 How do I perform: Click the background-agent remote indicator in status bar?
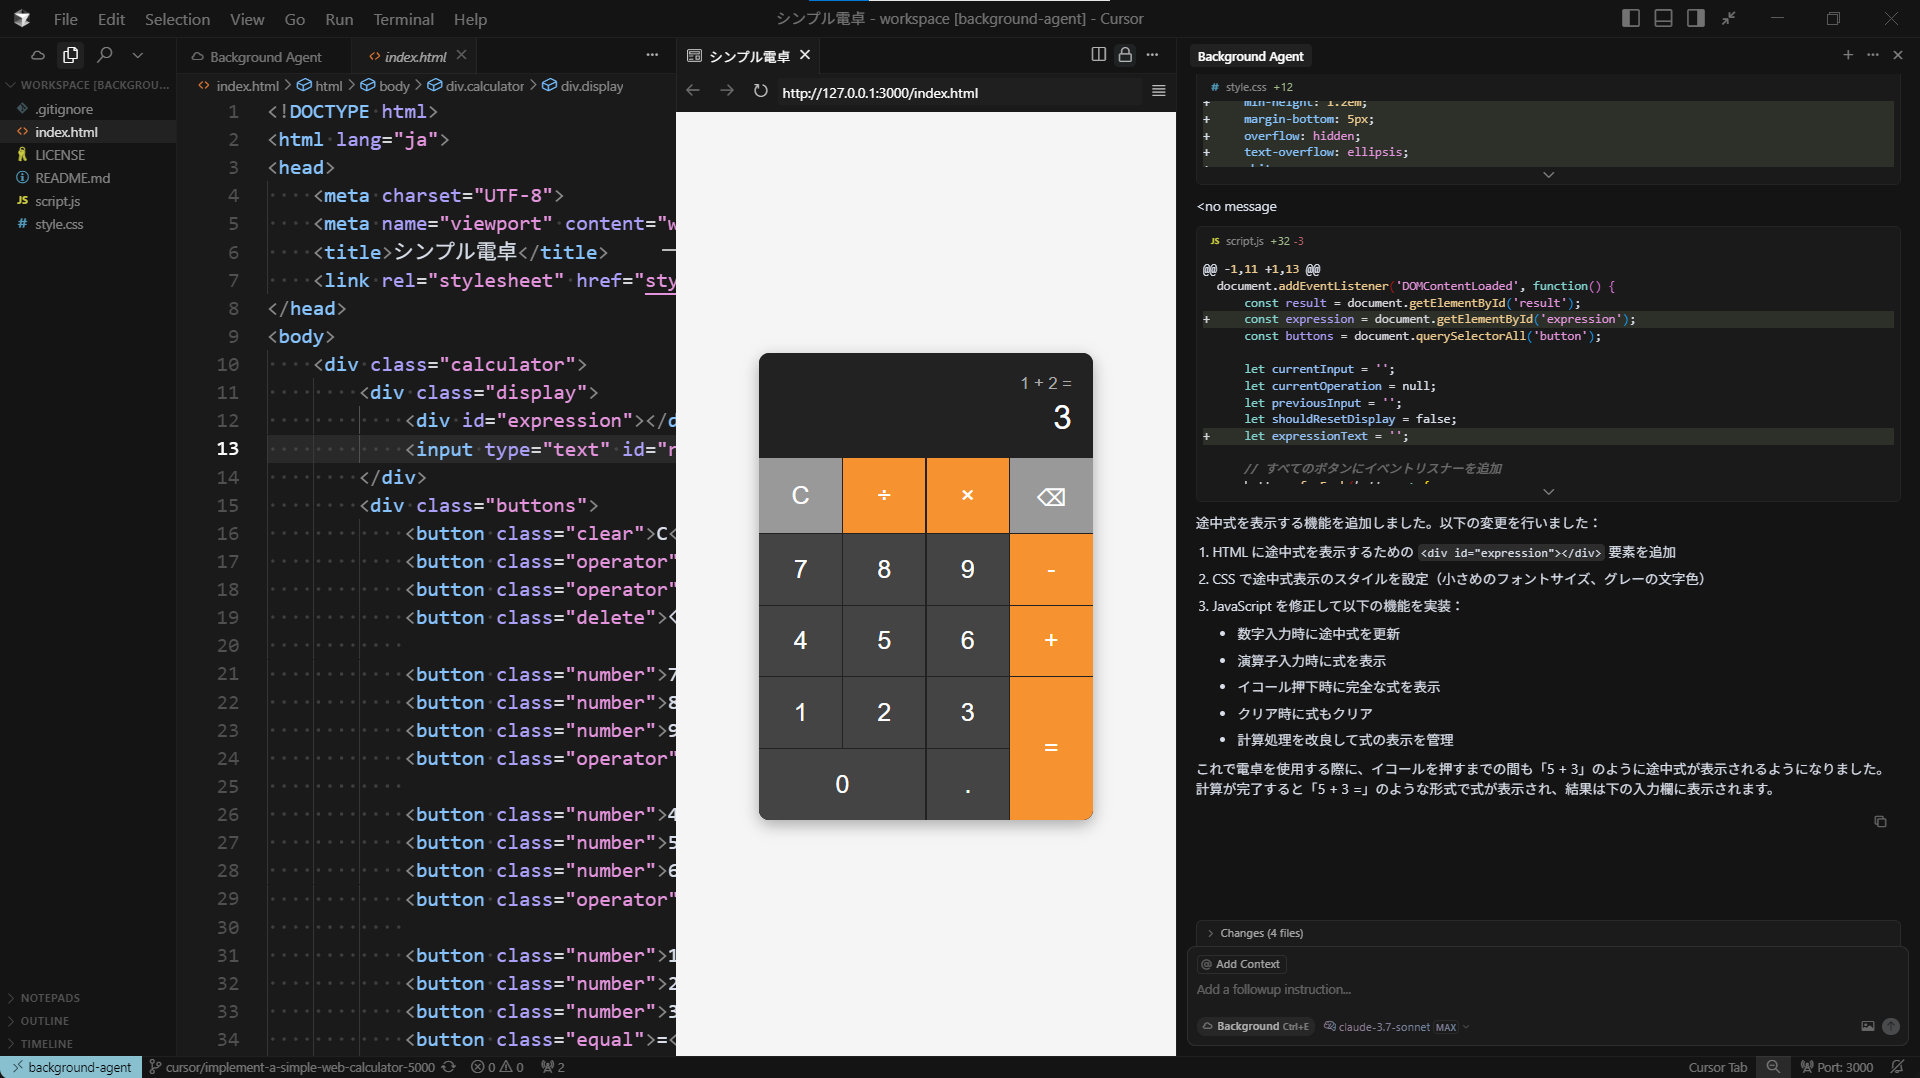pyautogui.click(x=70, y=1067)
